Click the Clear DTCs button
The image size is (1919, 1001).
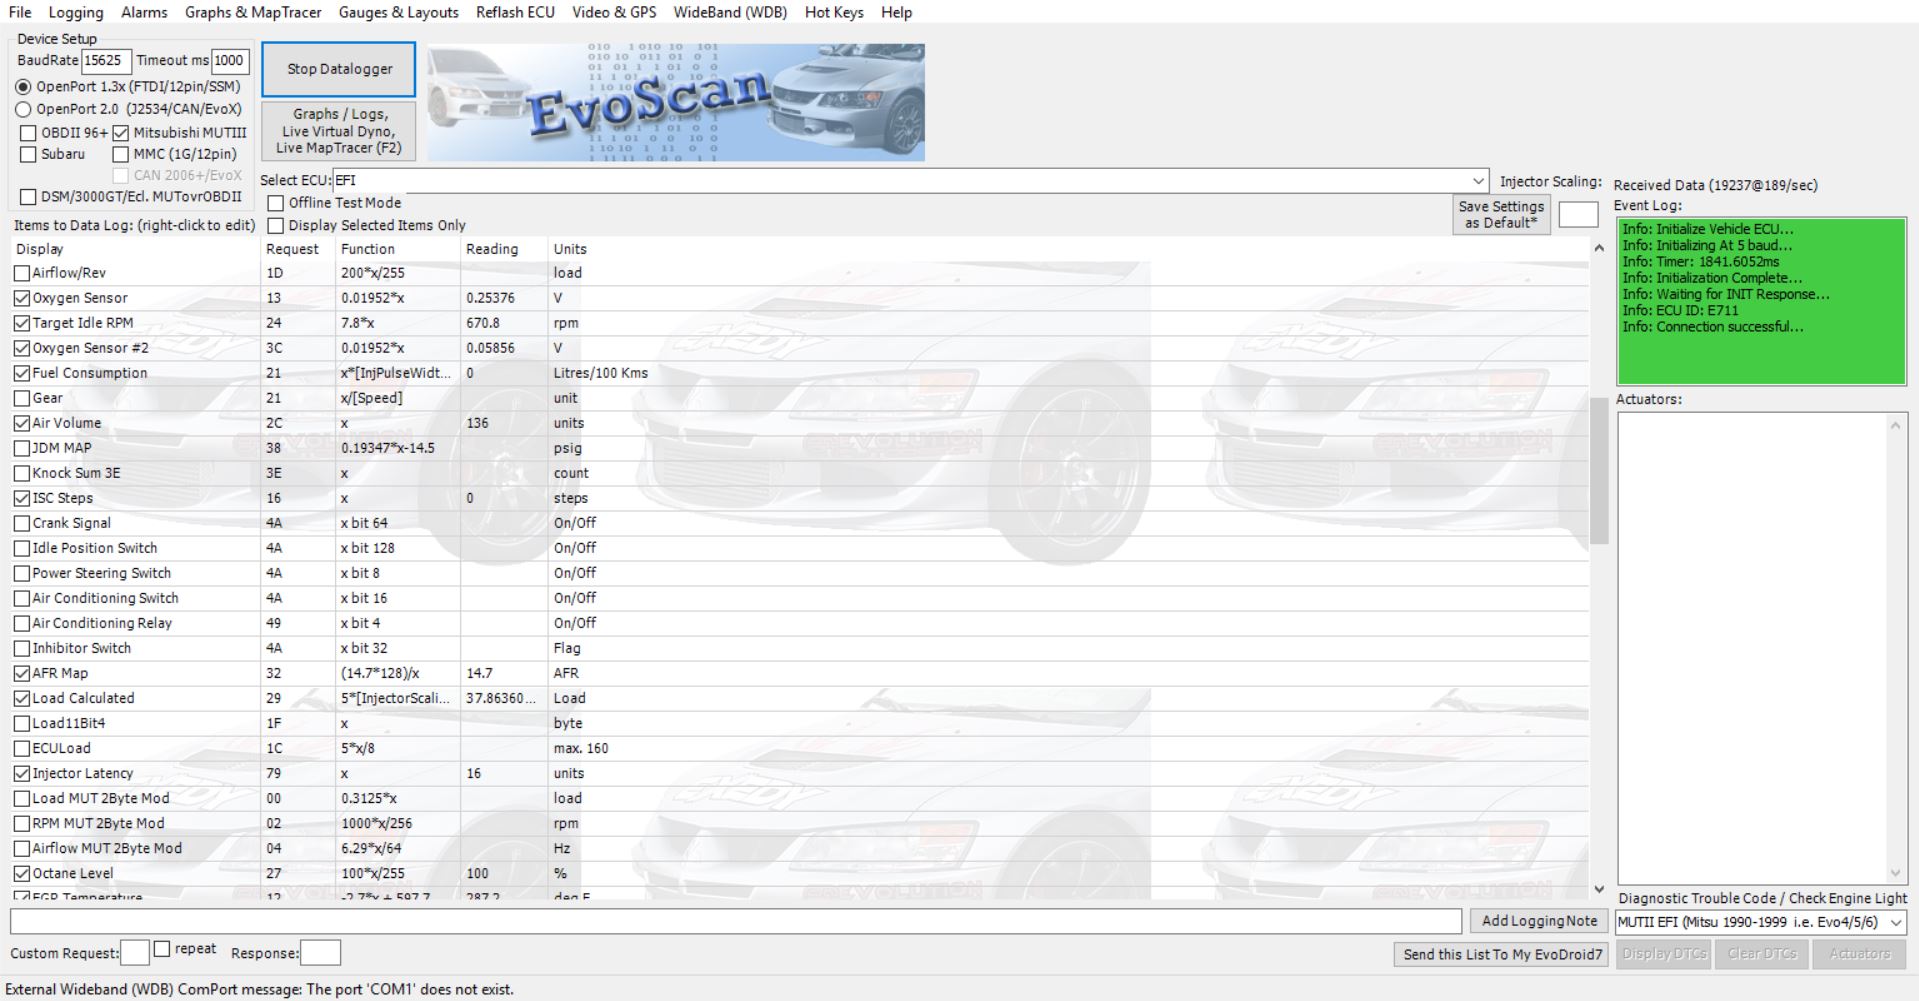pos(1762,954)
